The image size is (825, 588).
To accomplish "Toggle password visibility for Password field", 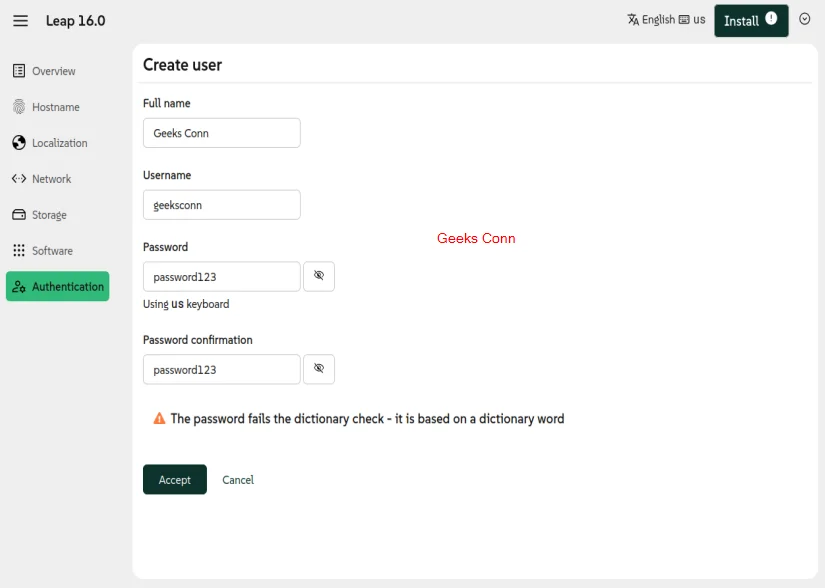I will tap(319, 276).
